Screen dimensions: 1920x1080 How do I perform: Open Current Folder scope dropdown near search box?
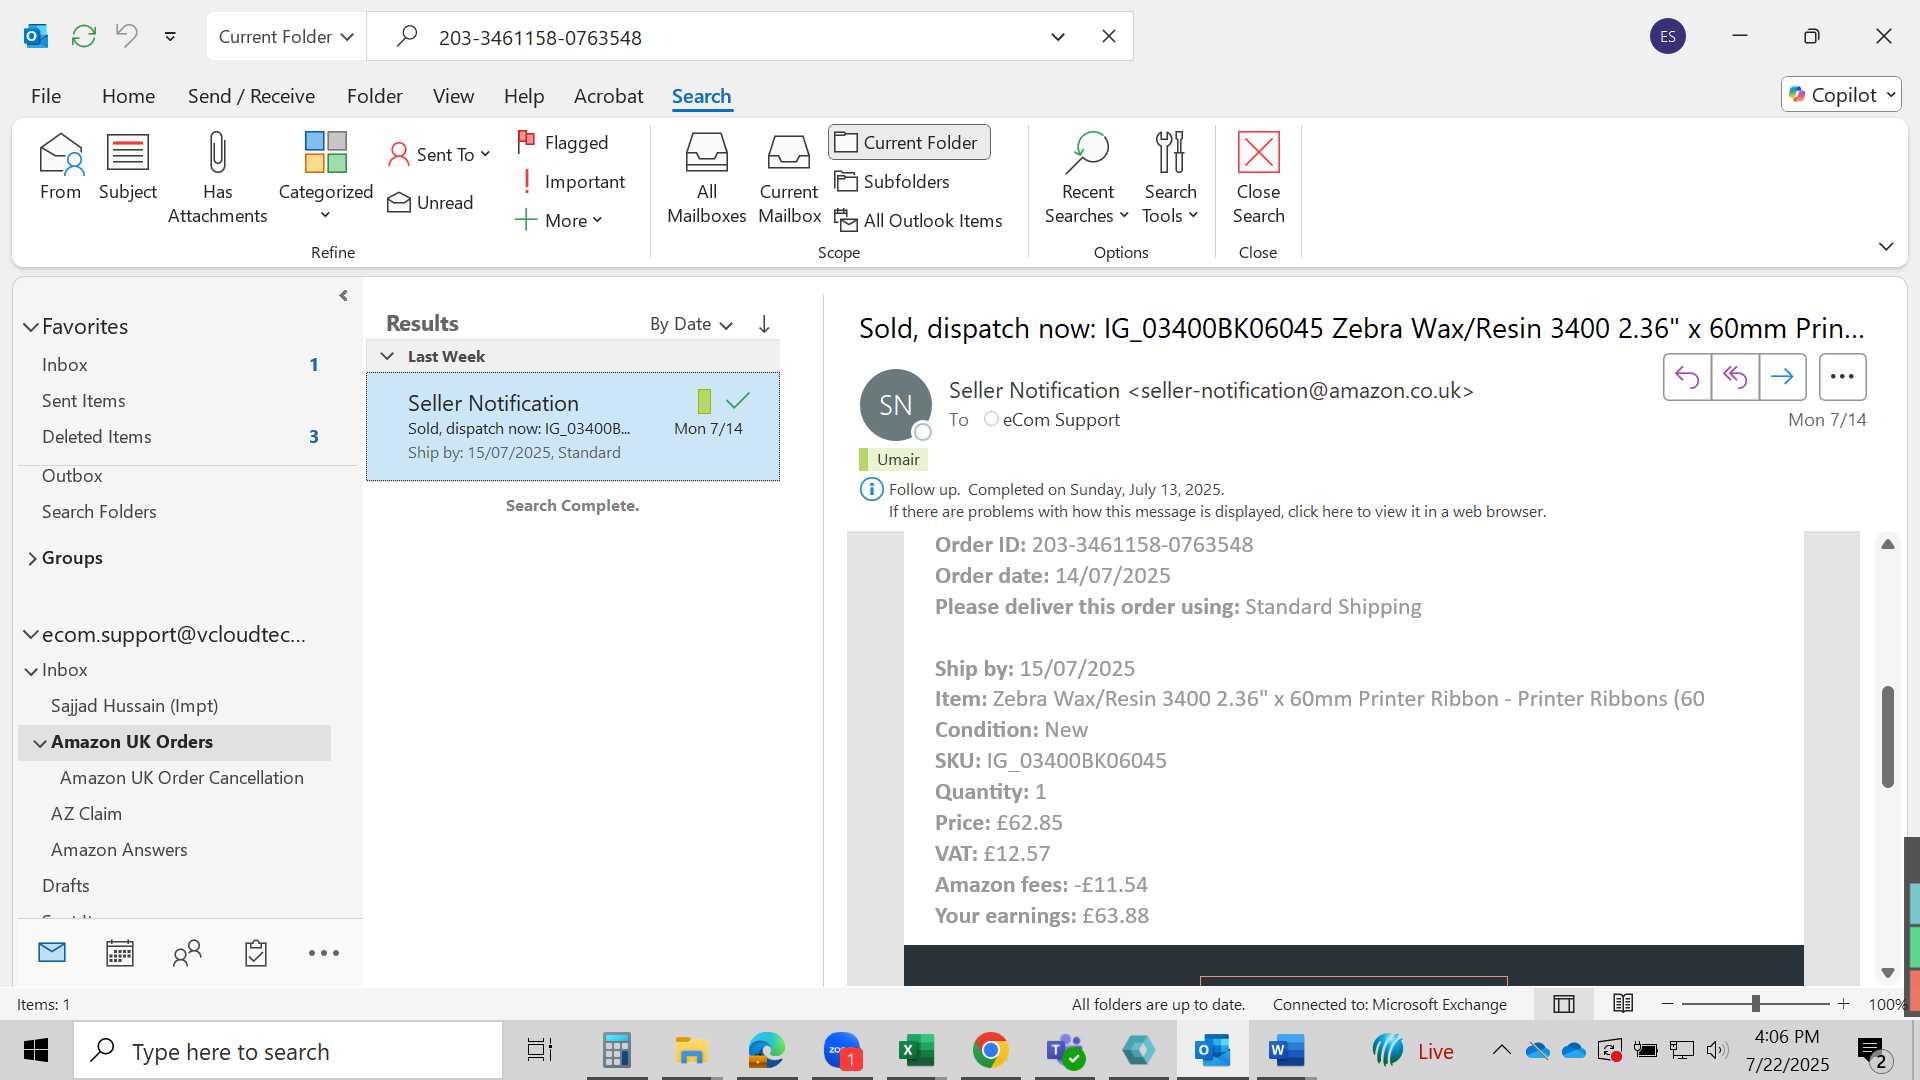click(x=286, y=36)
